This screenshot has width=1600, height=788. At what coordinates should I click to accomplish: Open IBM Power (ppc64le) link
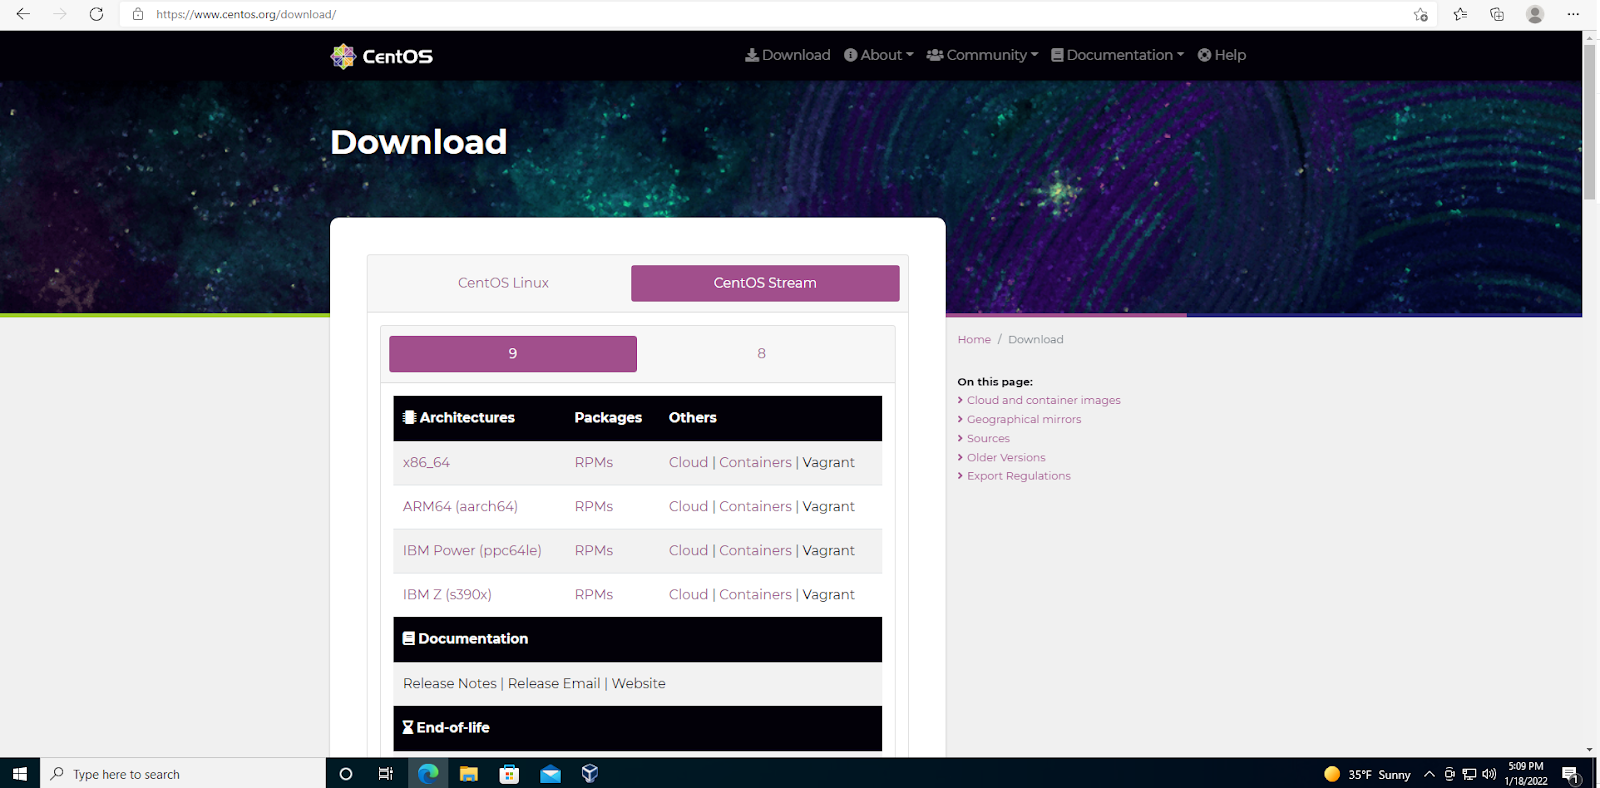coord(472,550)
